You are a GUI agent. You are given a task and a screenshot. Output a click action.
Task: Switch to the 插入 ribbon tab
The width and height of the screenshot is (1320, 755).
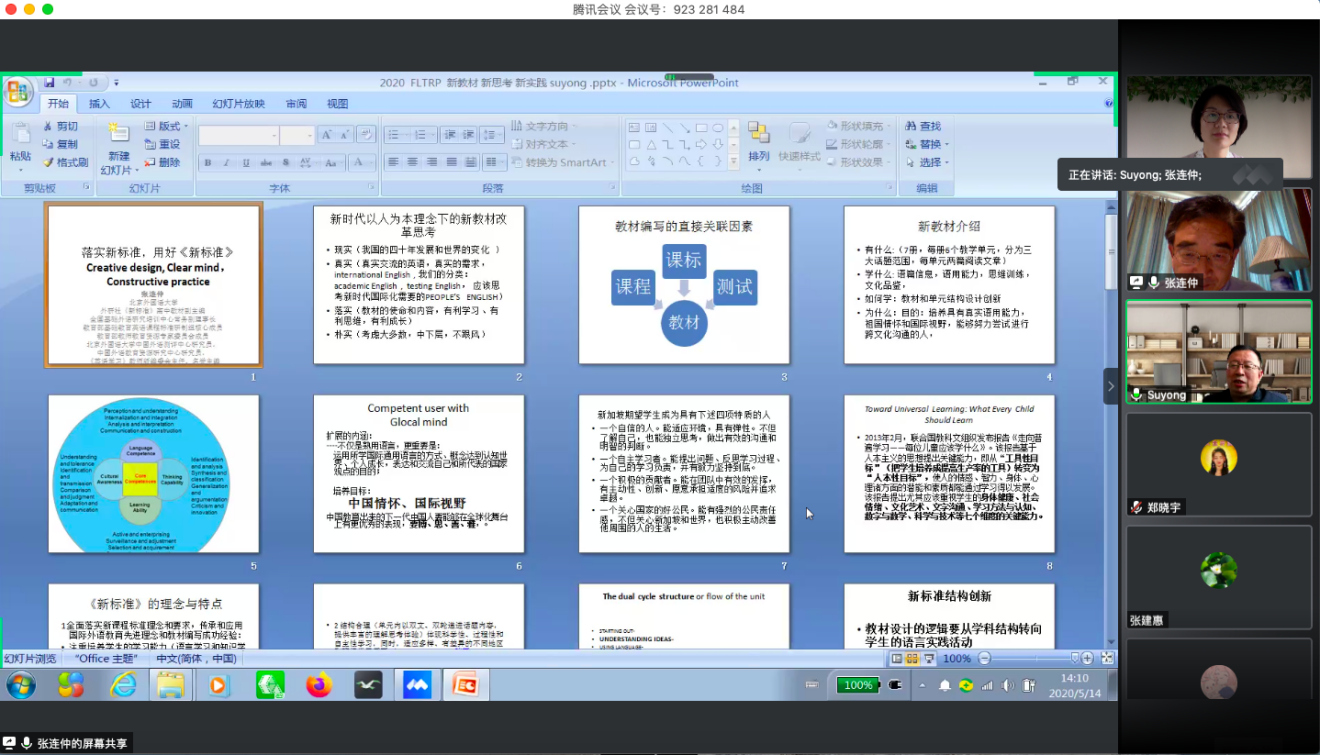coord(99,104)
